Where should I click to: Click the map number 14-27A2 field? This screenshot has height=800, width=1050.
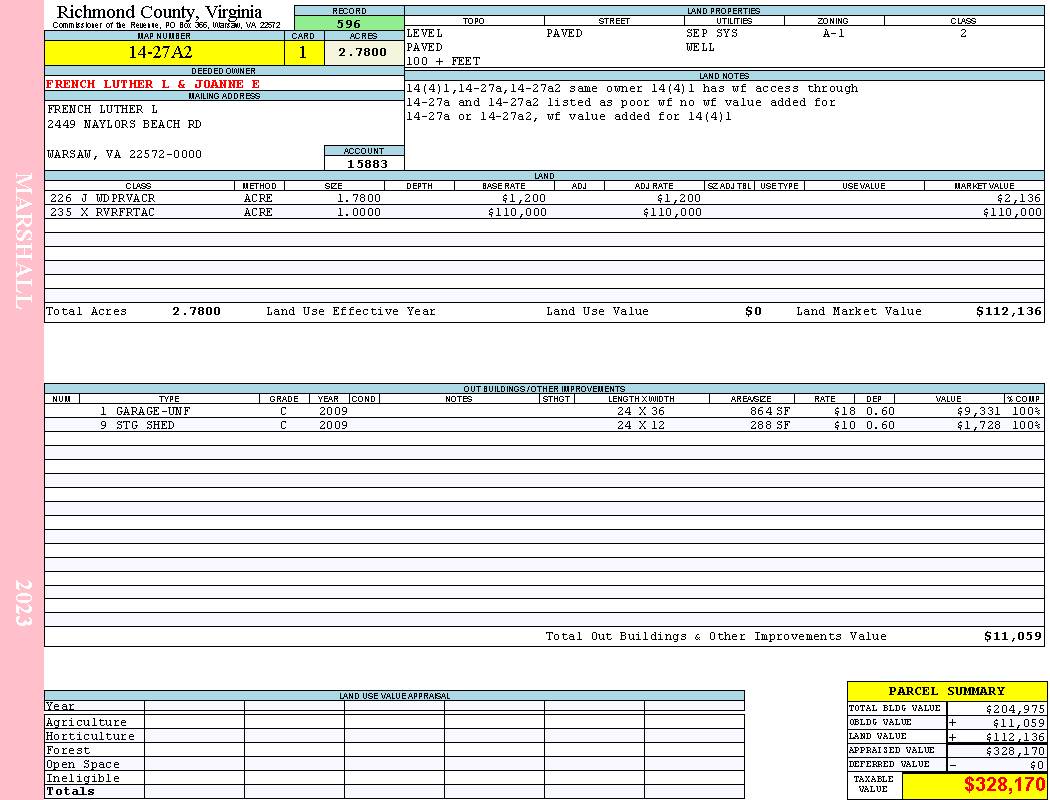coord(164,52)
